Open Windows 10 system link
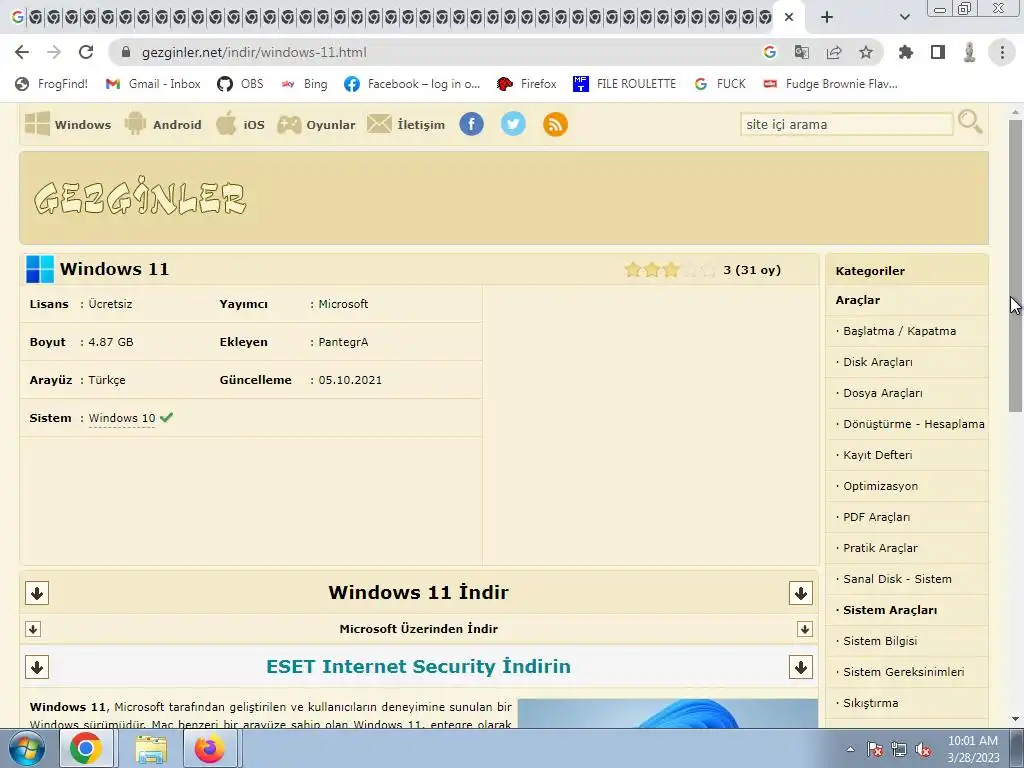The width and height of the screenshot is (1024, 768). (x=121, y=418)
